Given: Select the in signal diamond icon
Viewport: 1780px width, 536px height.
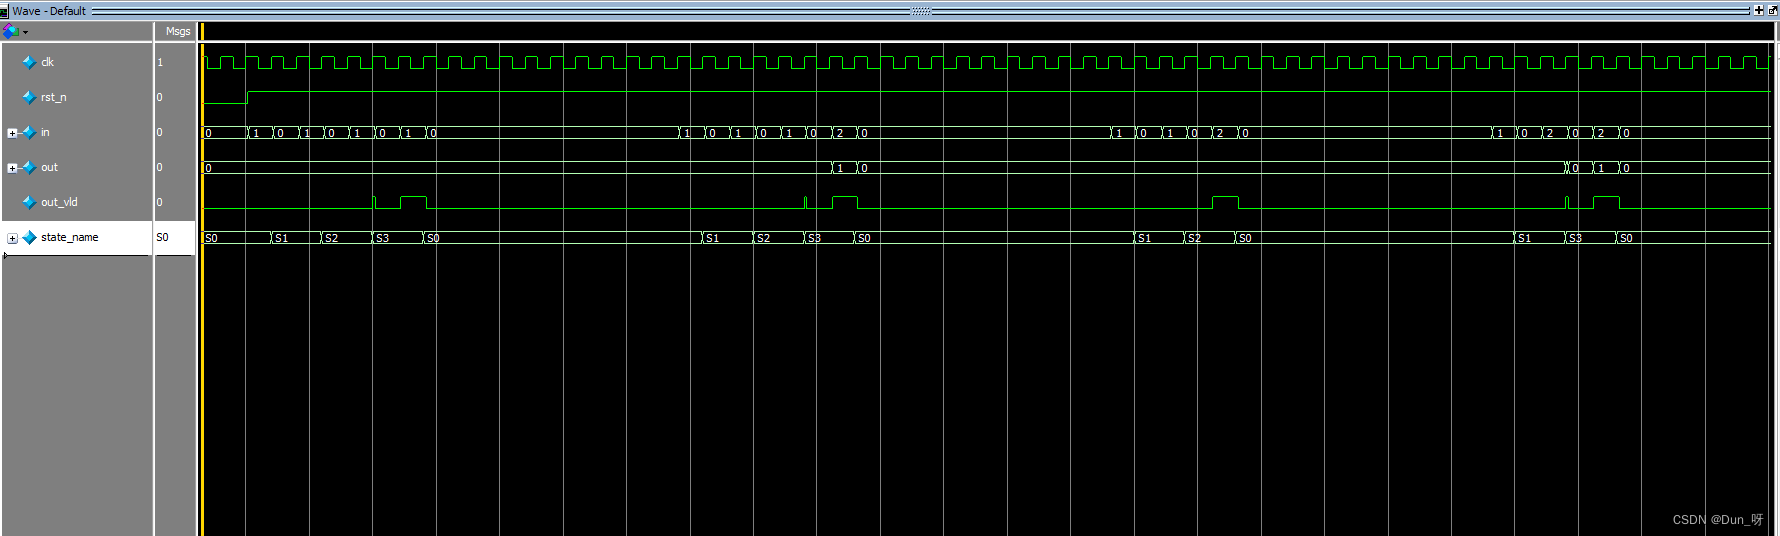Looking at the screenshot, I should [x=30, y=132].
